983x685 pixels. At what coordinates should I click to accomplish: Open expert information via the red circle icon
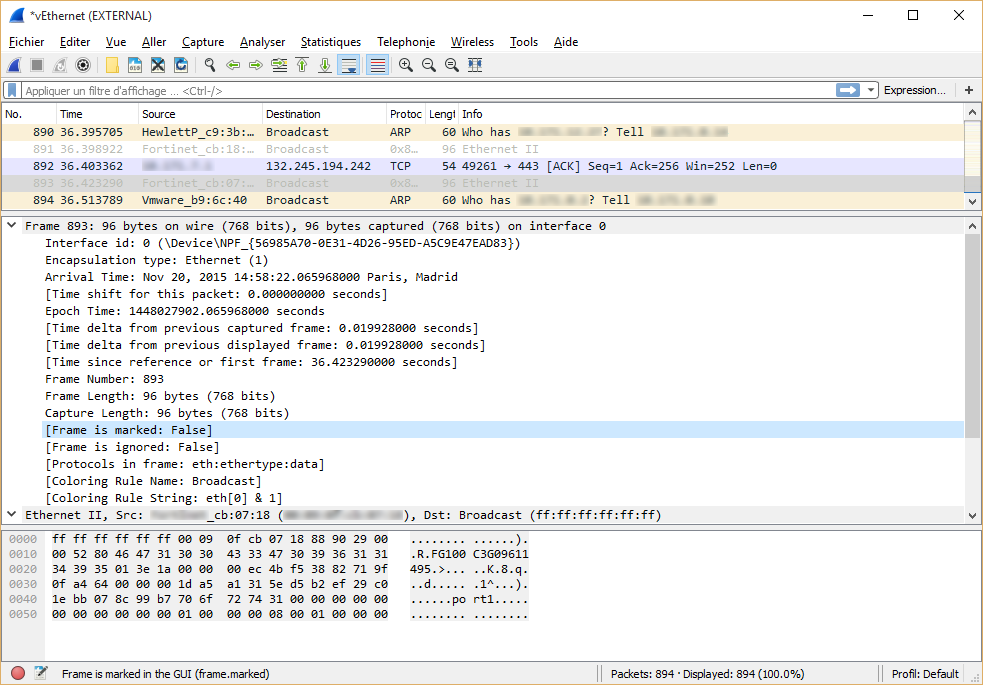pos(18,673)
